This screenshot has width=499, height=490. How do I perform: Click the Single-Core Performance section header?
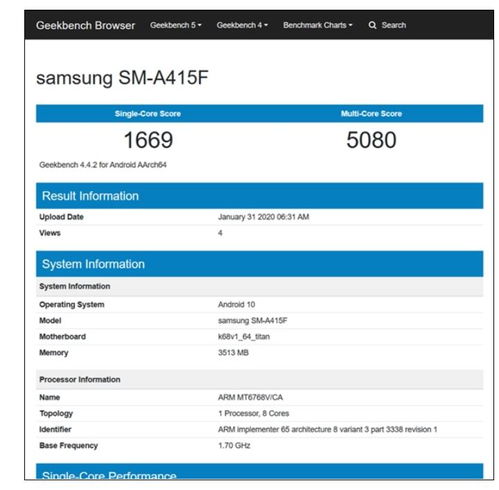pyautogui.click(x=259, y=471)
